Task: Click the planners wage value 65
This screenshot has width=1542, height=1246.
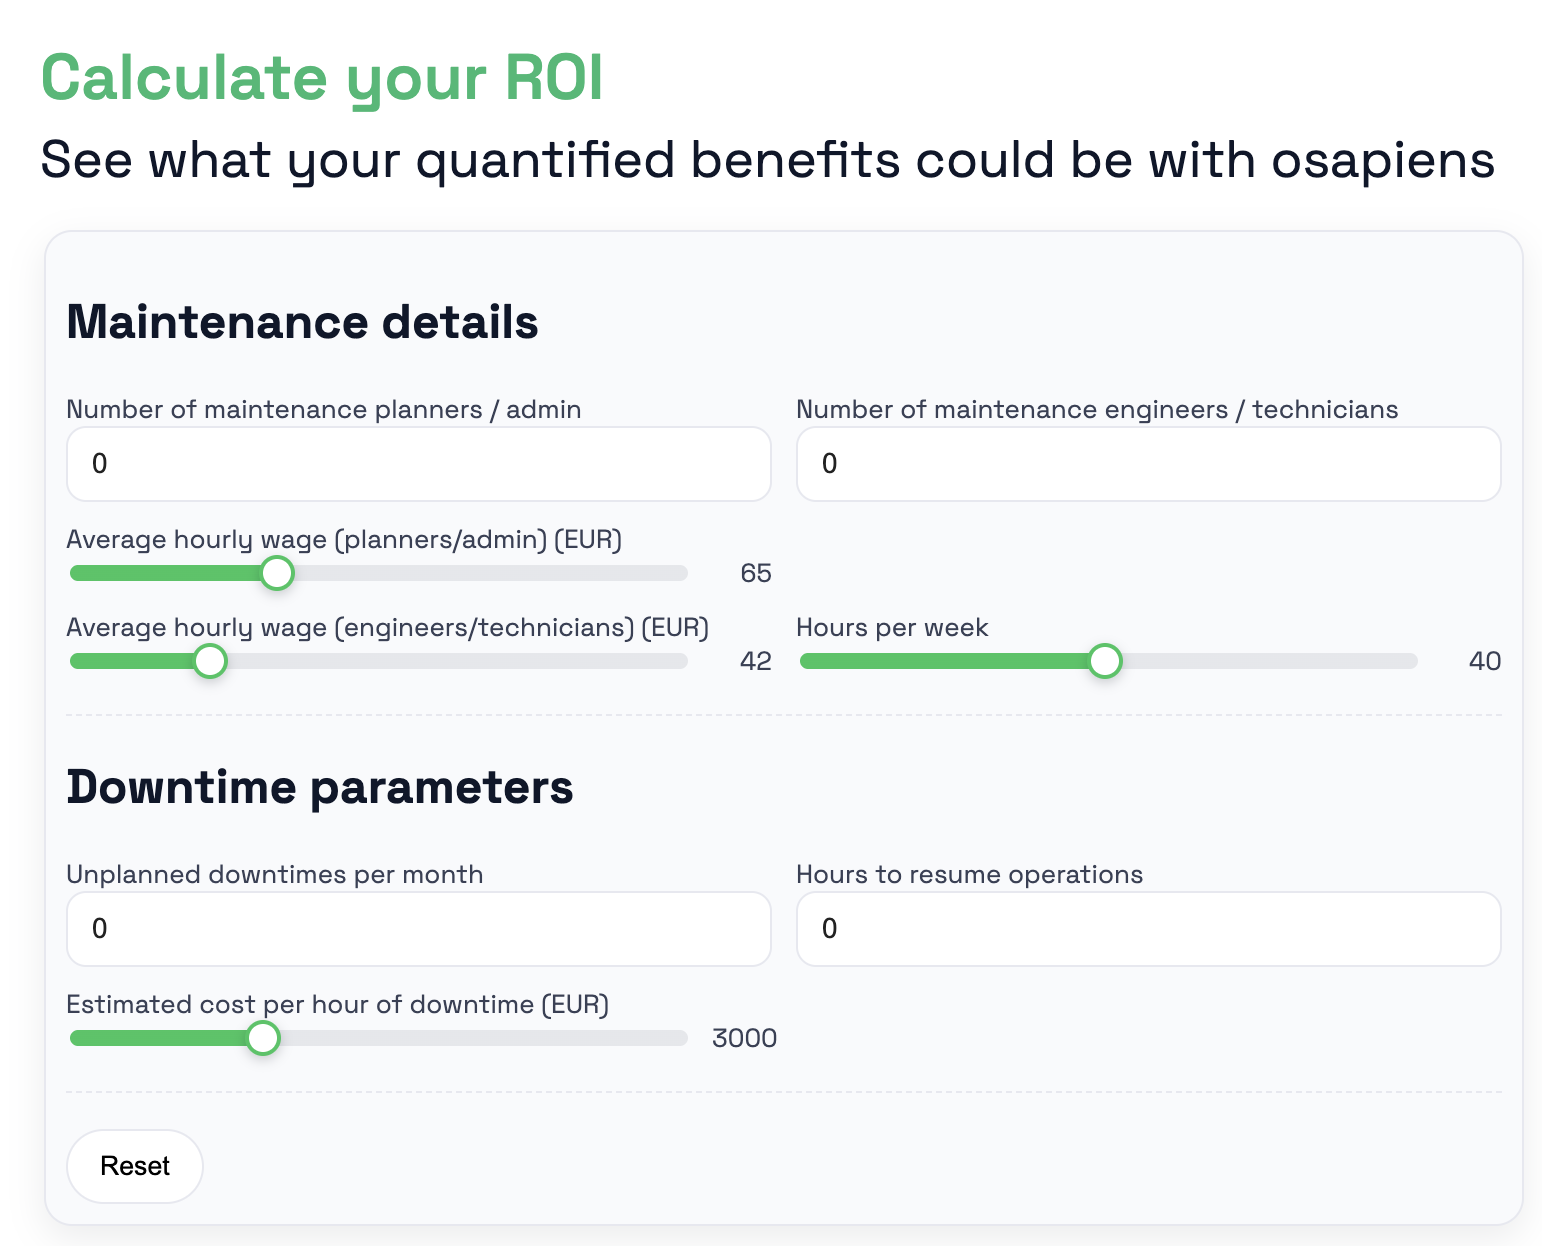Action: pyautogui.click(x=755, y=573)
